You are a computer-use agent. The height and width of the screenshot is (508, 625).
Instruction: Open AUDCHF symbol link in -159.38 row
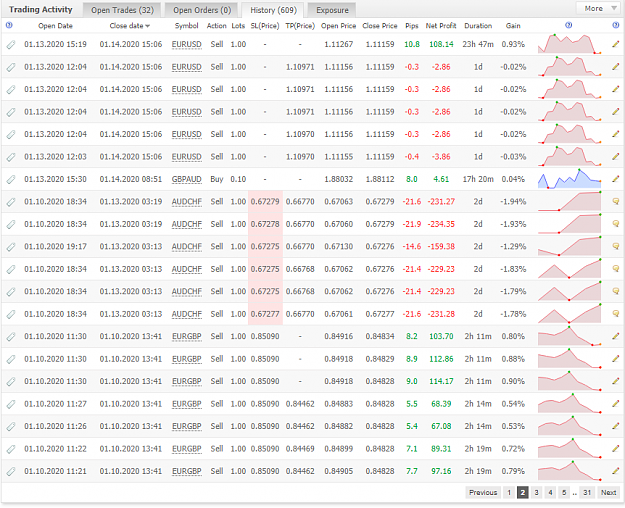[187, 247]
